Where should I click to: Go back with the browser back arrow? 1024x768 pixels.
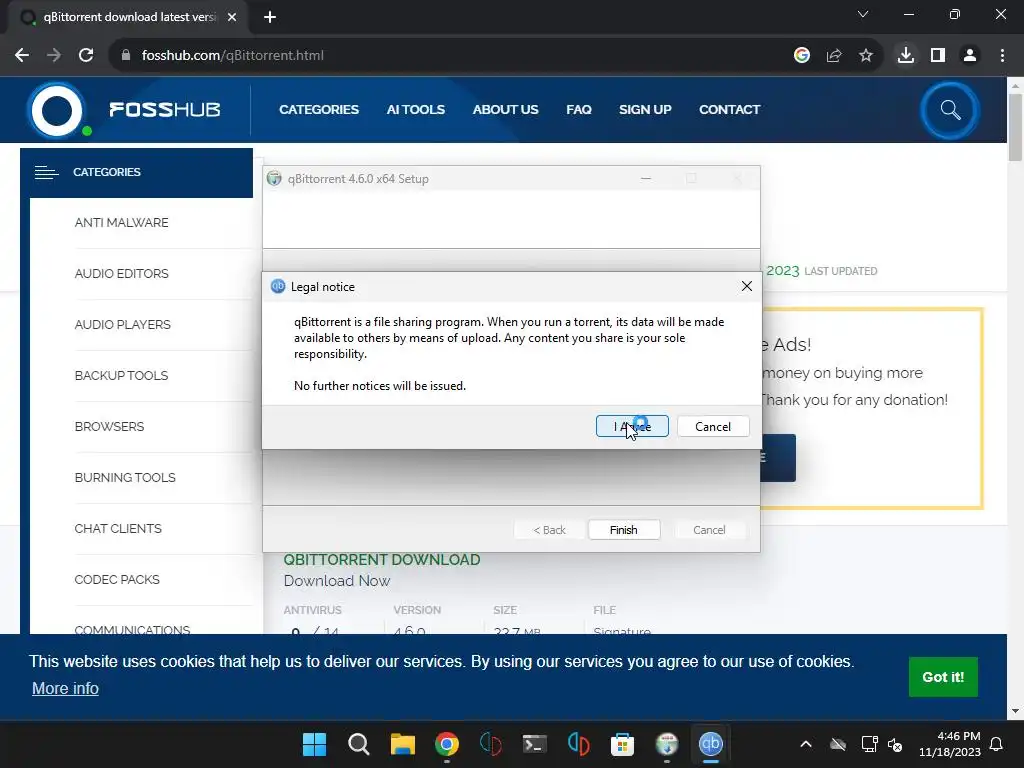pos(22,56)
